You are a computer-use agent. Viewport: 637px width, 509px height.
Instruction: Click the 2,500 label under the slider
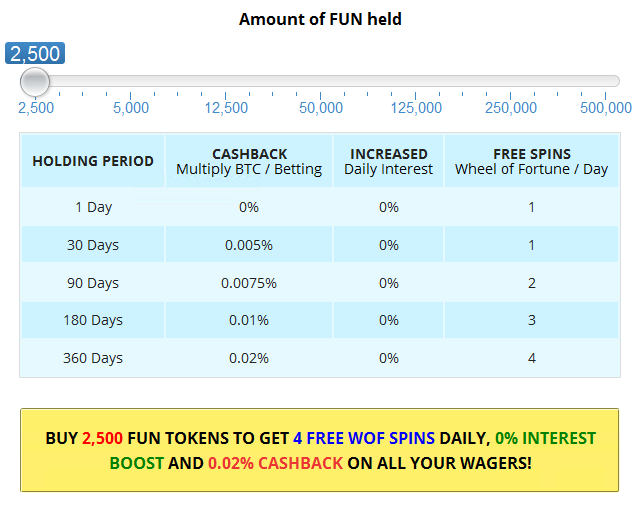(x=36, y=108)
